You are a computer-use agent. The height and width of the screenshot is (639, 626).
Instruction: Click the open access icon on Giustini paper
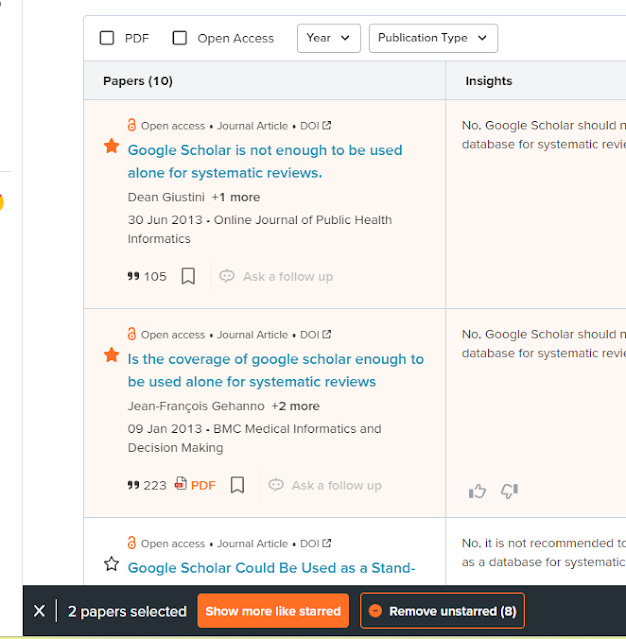(x=132, y=125)
